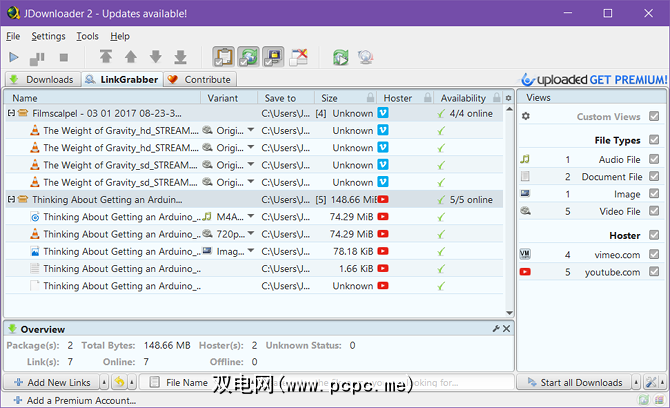Open Imag... variant dropdown
The width and height of the screenshot is (670, 408).
[x=251, y=251]
